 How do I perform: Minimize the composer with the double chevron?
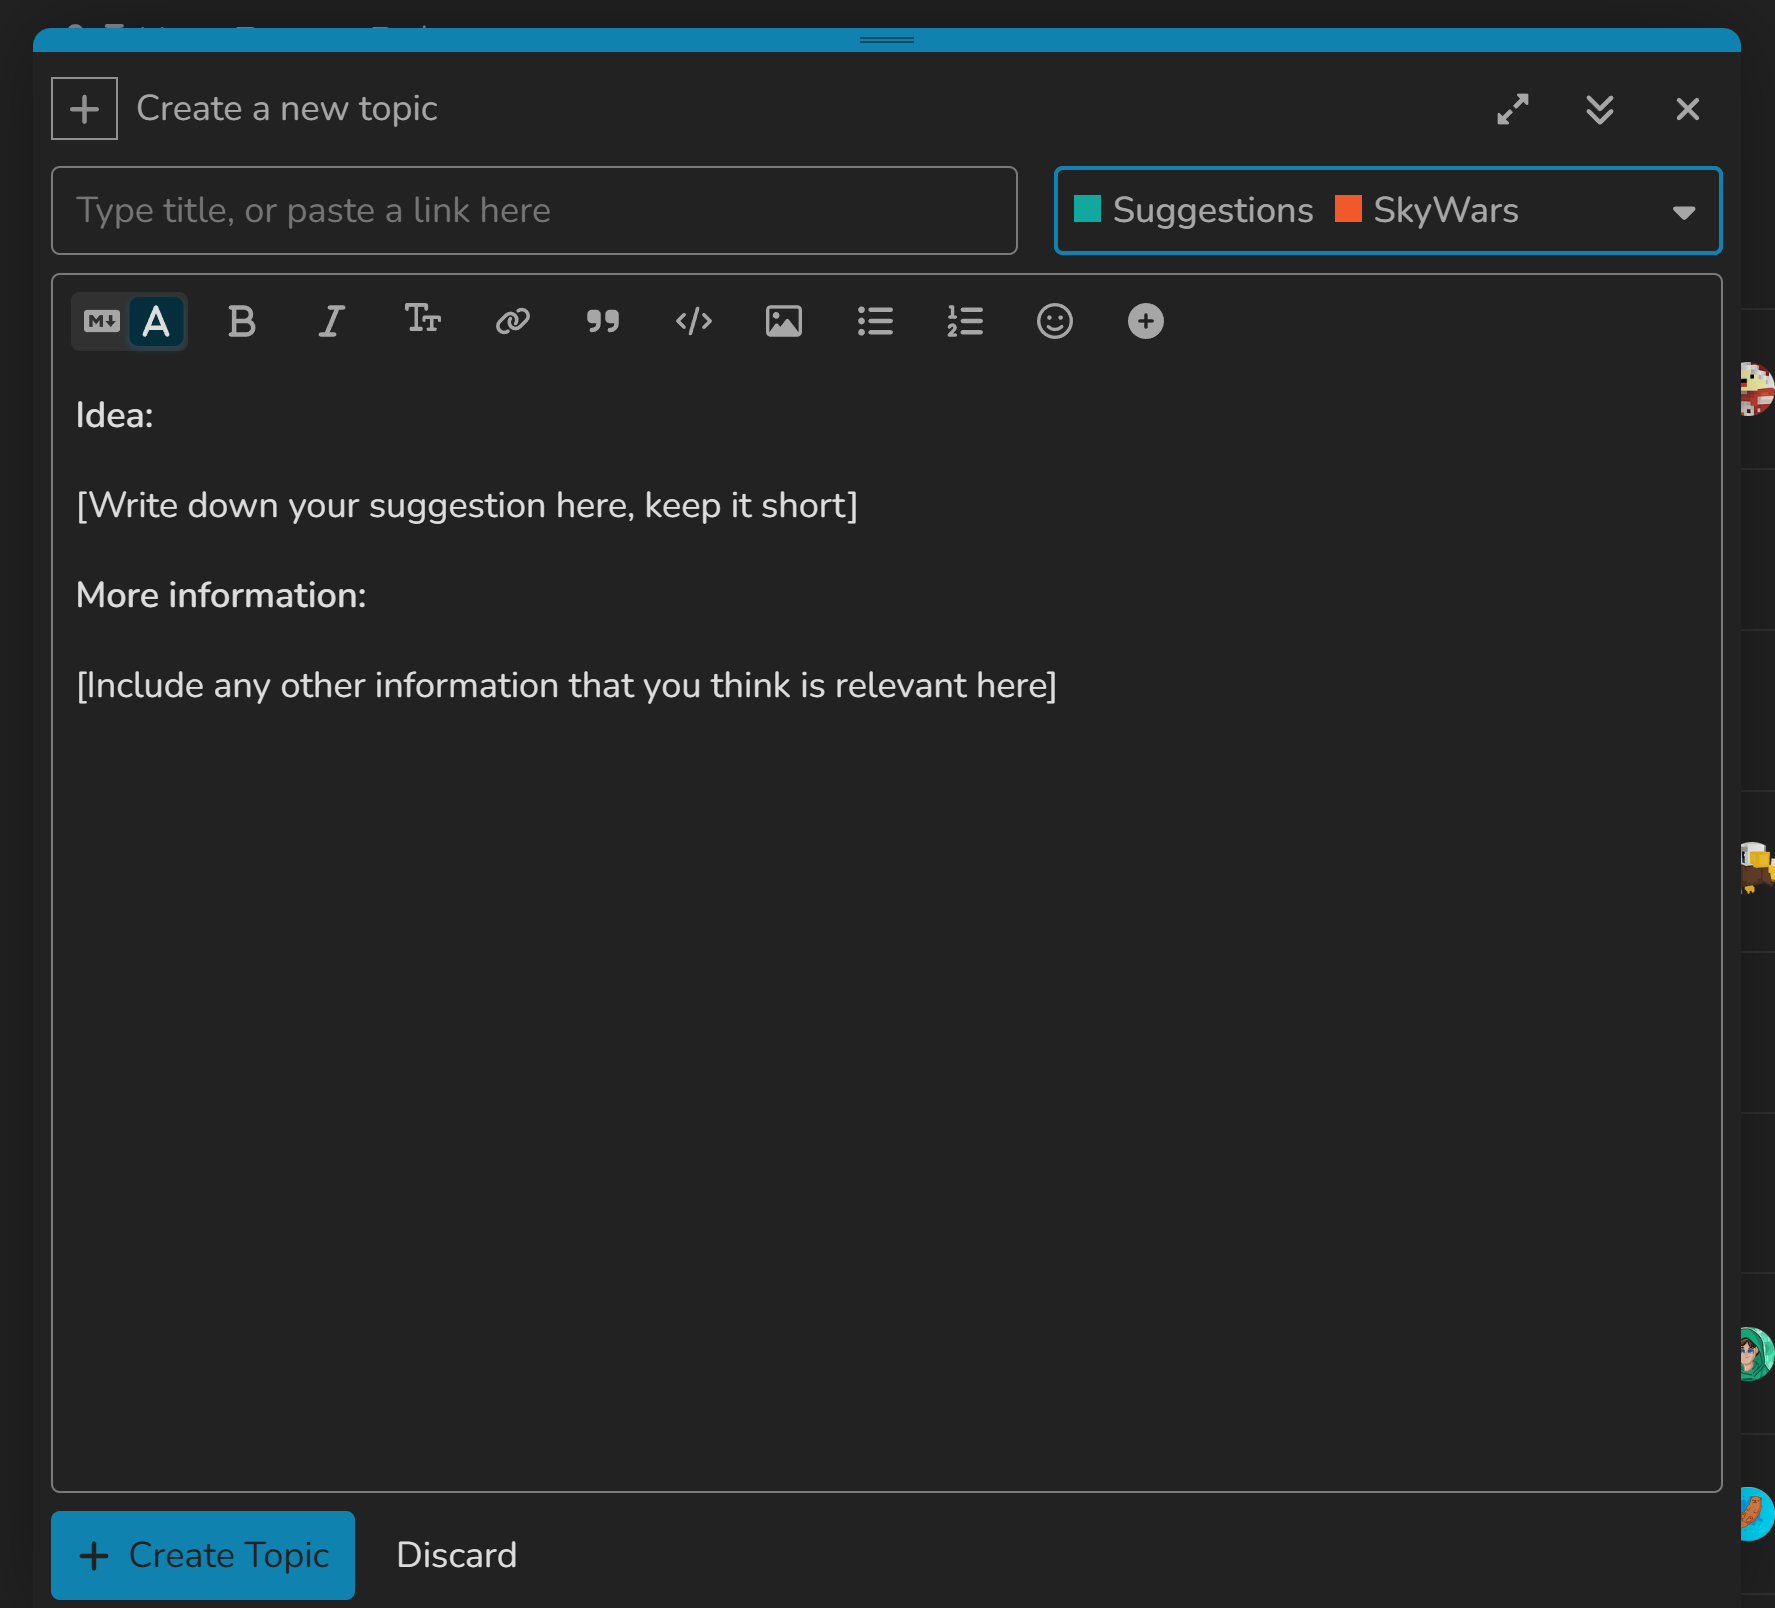pyautogui.click(x=1599, y=109)
